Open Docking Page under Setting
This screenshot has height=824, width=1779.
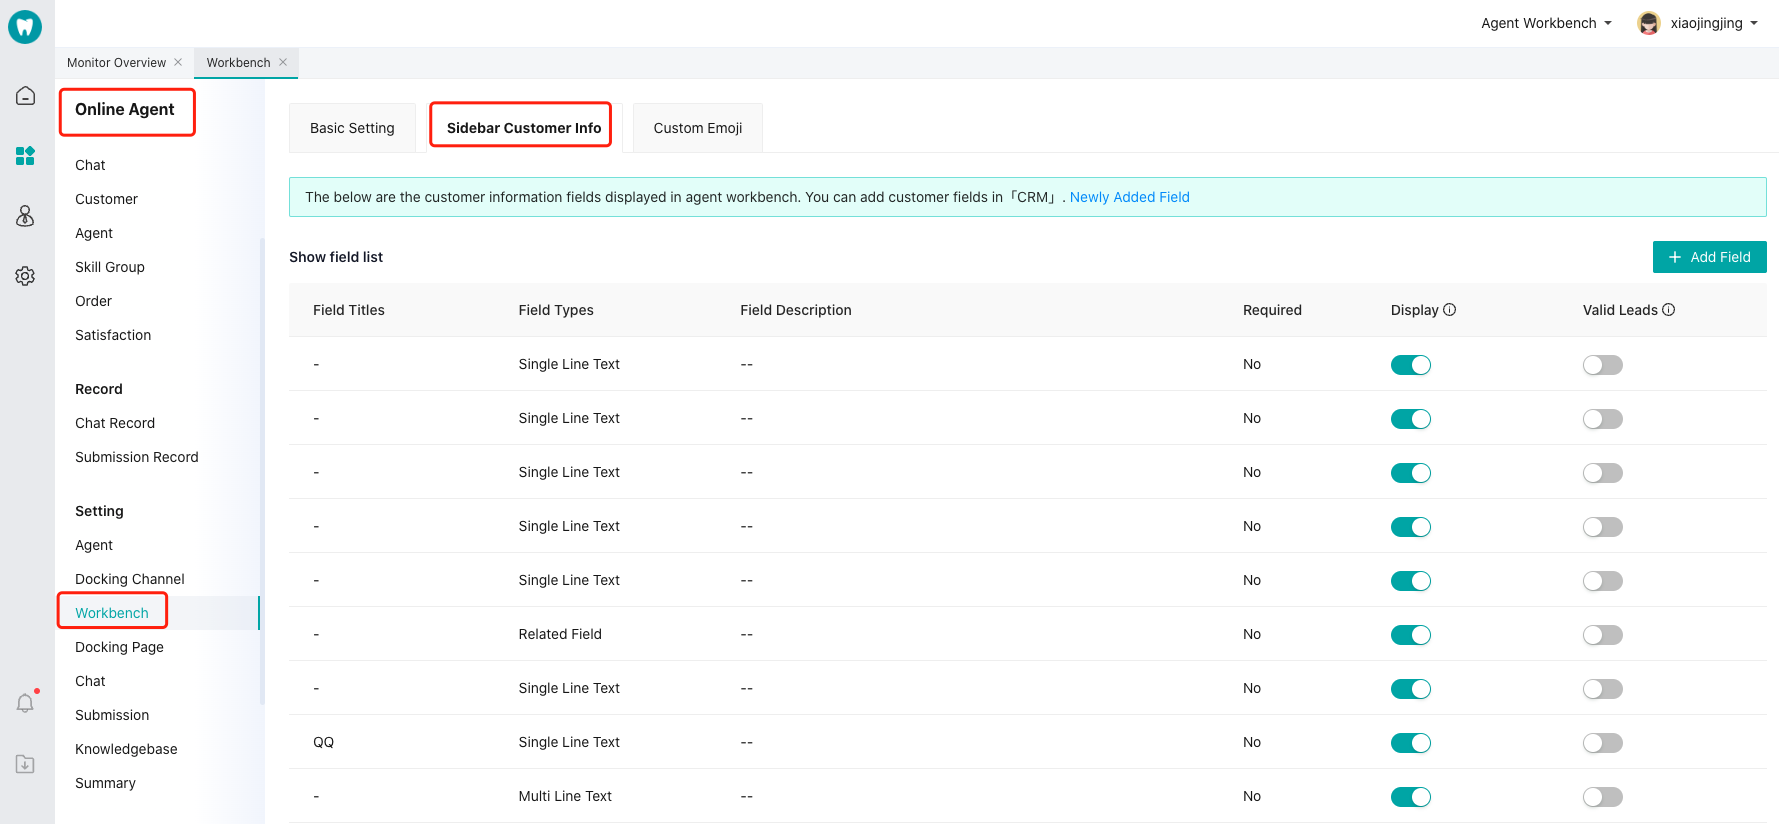(119, 647)
